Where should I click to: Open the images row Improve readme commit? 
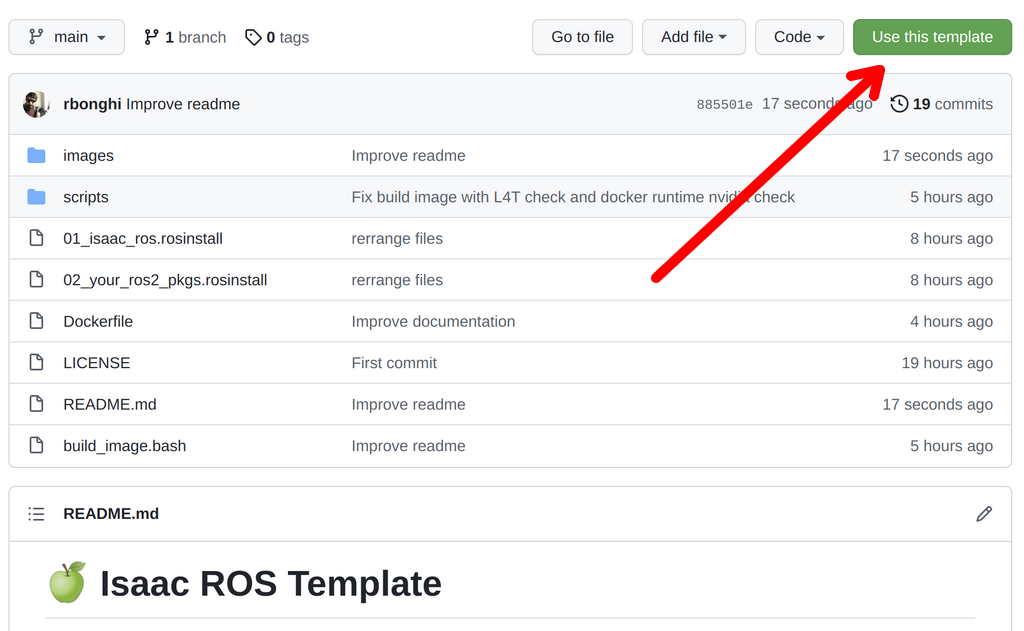[408, 155]
